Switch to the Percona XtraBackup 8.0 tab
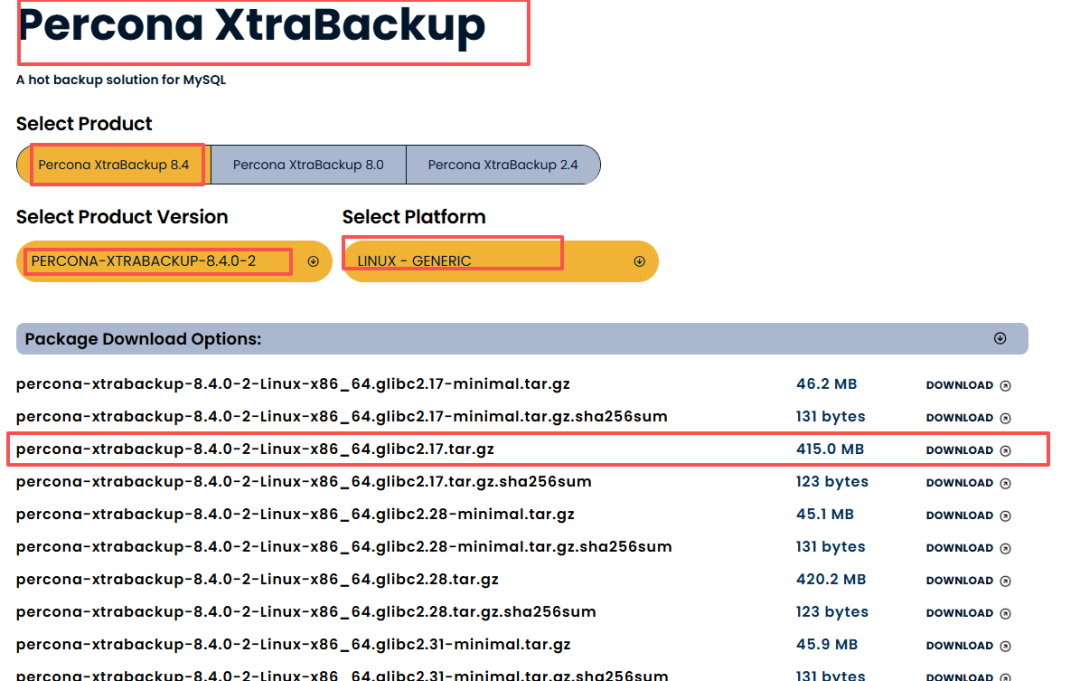 point(308,165)
